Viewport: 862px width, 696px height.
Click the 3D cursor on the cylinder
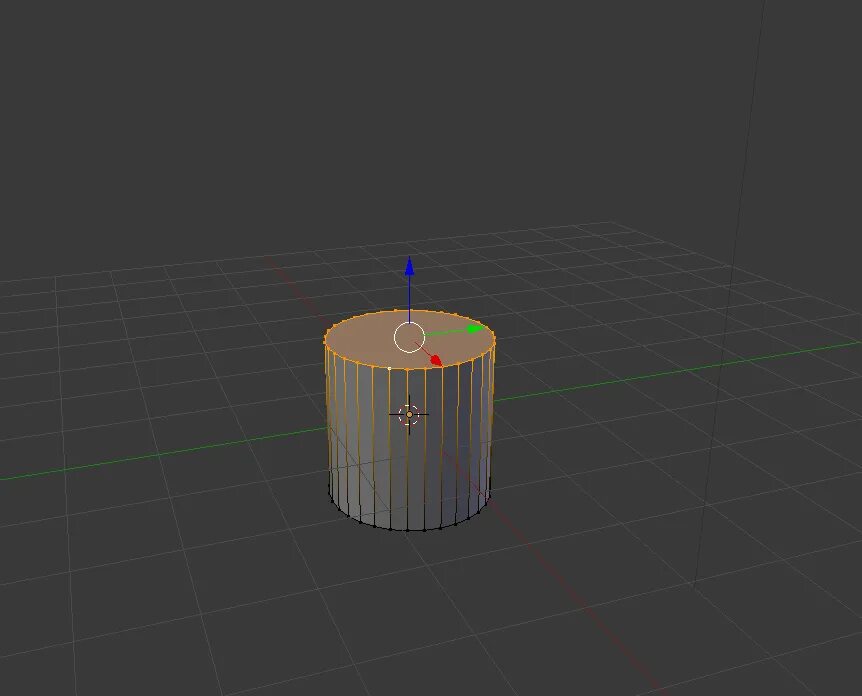409,413
